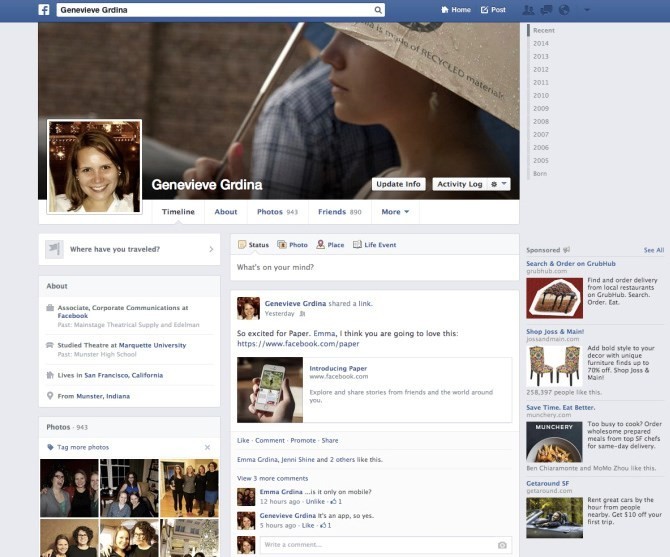The height and width of the screenshot is (557, 670).
Task: Open the first photo thumbnail in Photos
Action: point(69,488)
